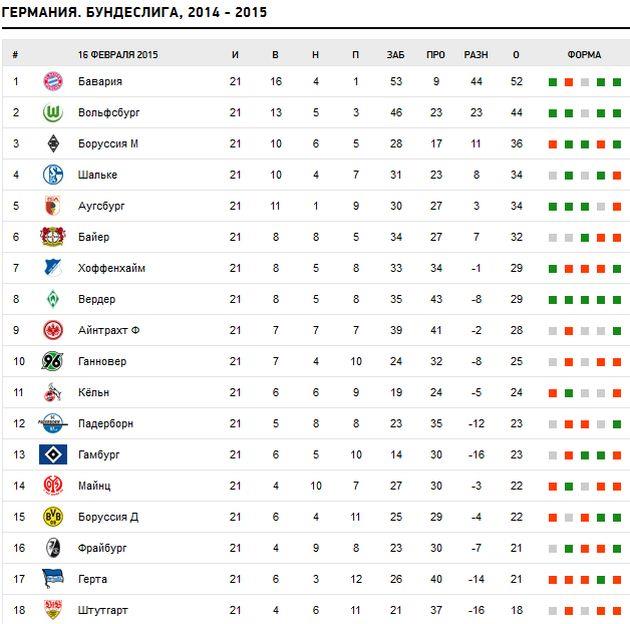Sort table by the ЗАБ goals column

395,53
